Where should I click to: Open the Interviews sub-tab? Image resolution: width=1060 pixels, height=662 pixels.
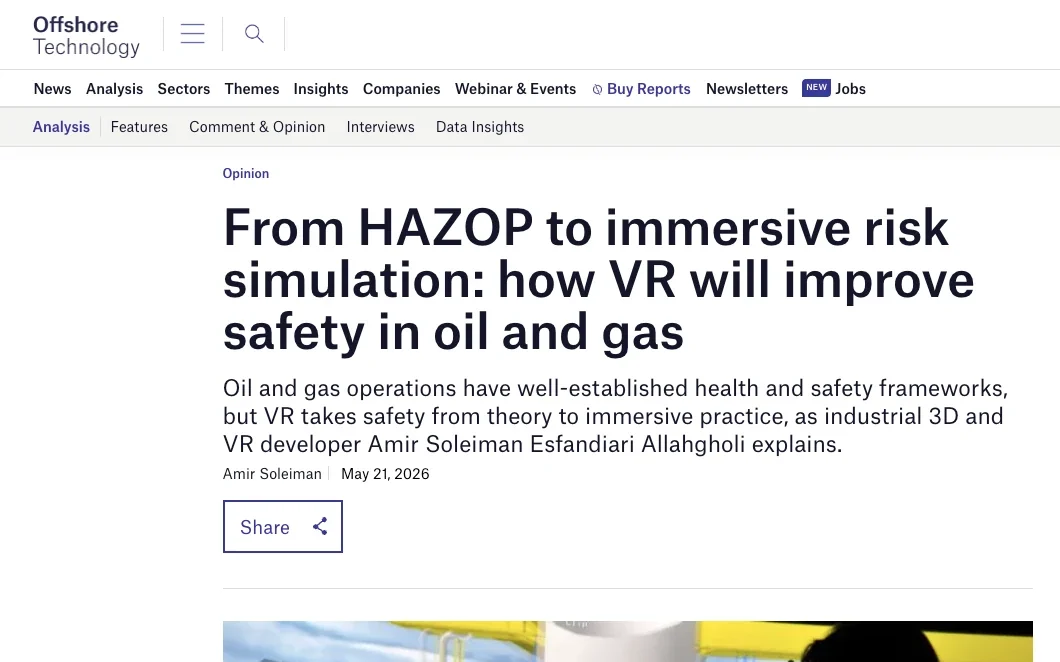pyautogui.click(x=381, y=126)
